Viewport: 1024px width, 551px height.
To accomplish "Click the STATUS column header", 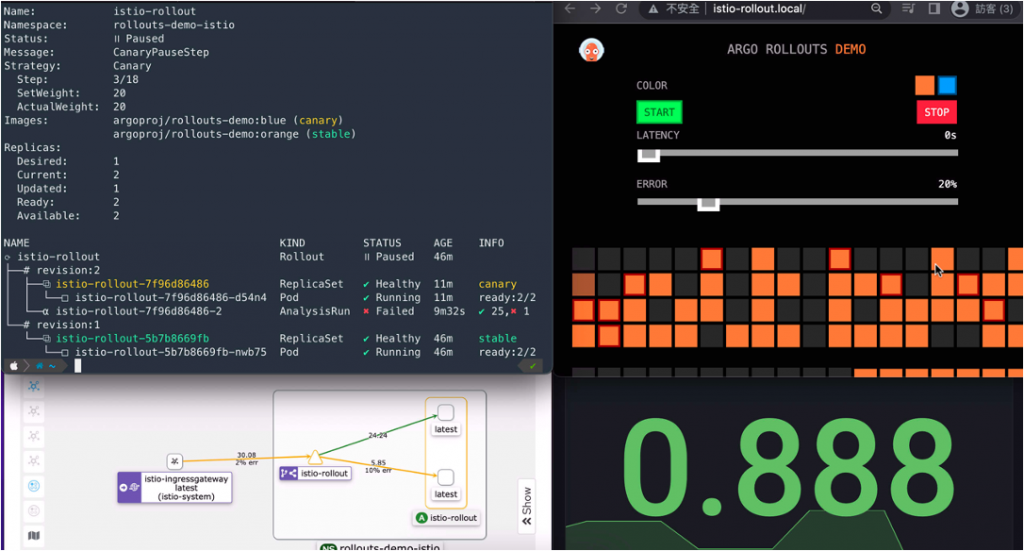I will click(382, 243).
